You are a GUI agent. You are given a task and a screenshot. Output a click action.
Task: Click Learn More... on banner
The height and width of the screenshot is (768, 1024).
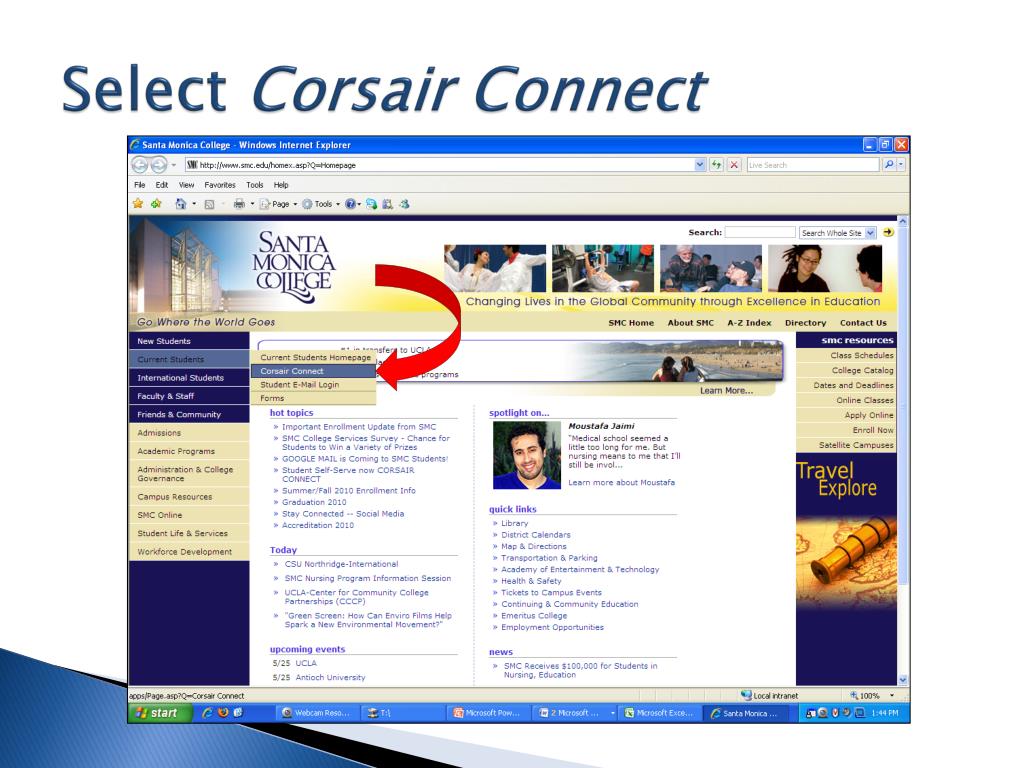click(x=726, y=391)
